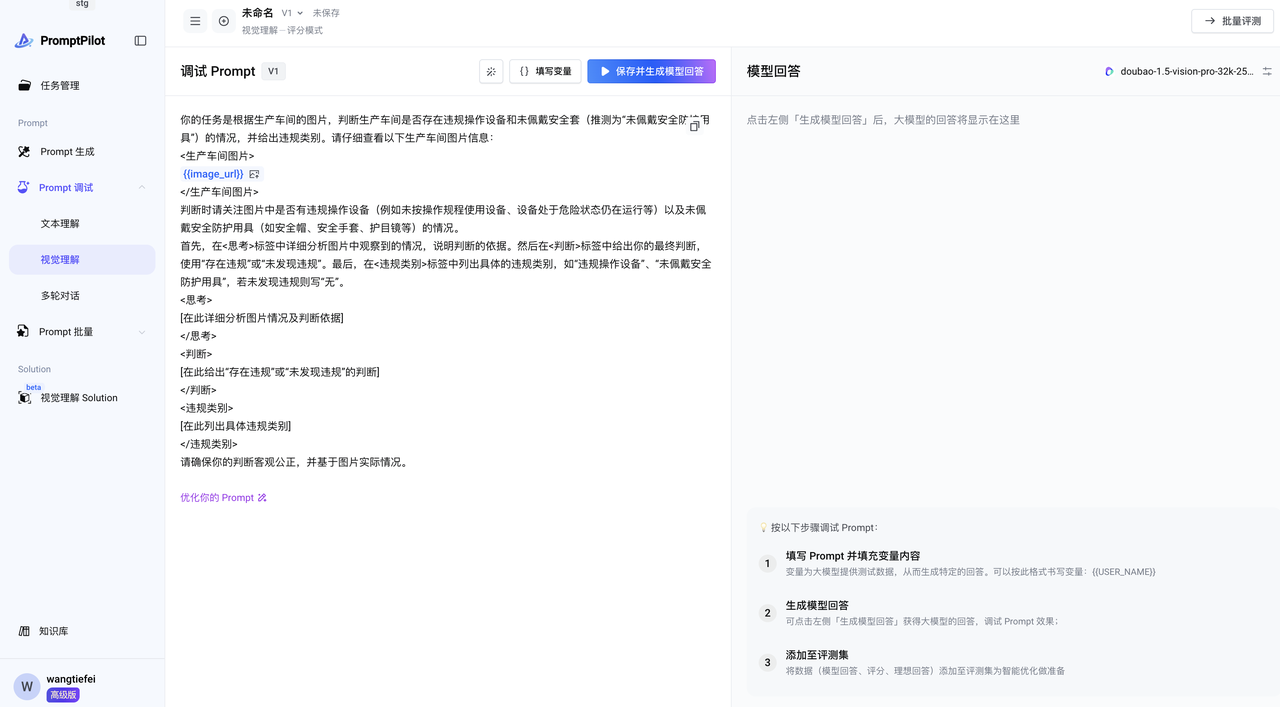Click the Prompt 调试 flask icon
Image resolution: width=1280 pixels, height=707 pixels.
click(24, 188)
